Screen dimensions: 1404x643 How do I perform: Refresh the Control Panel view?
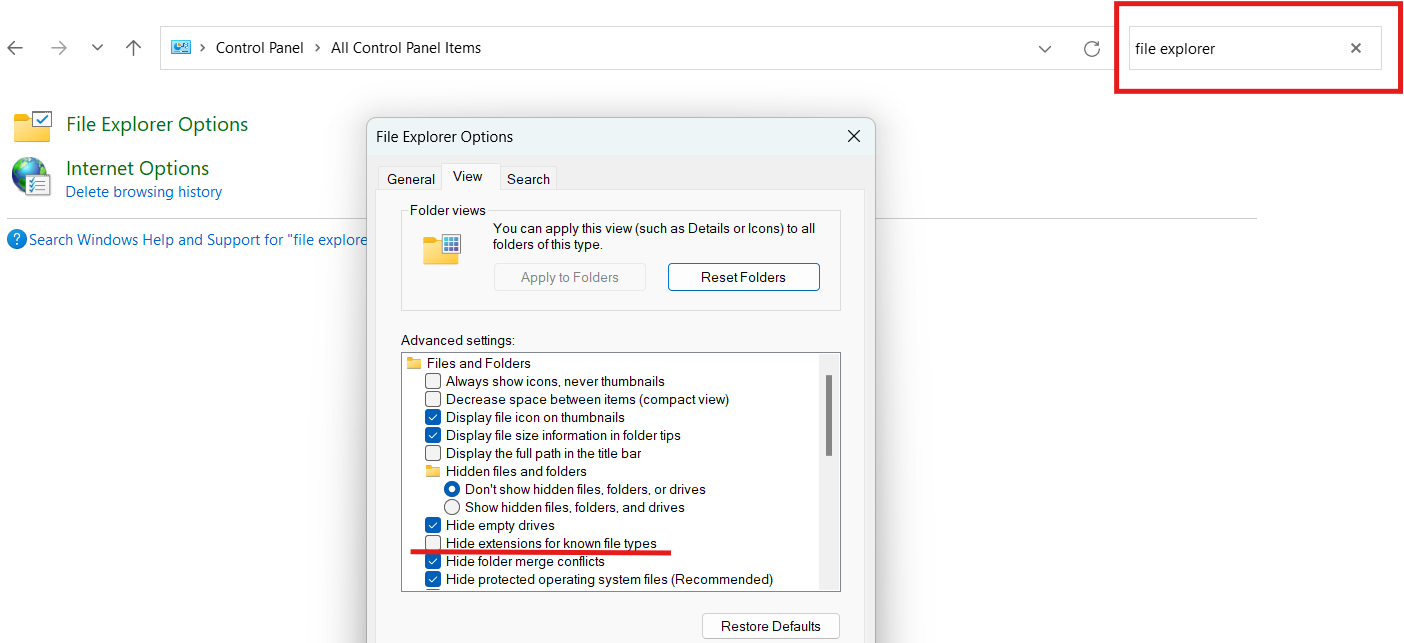1092,48
